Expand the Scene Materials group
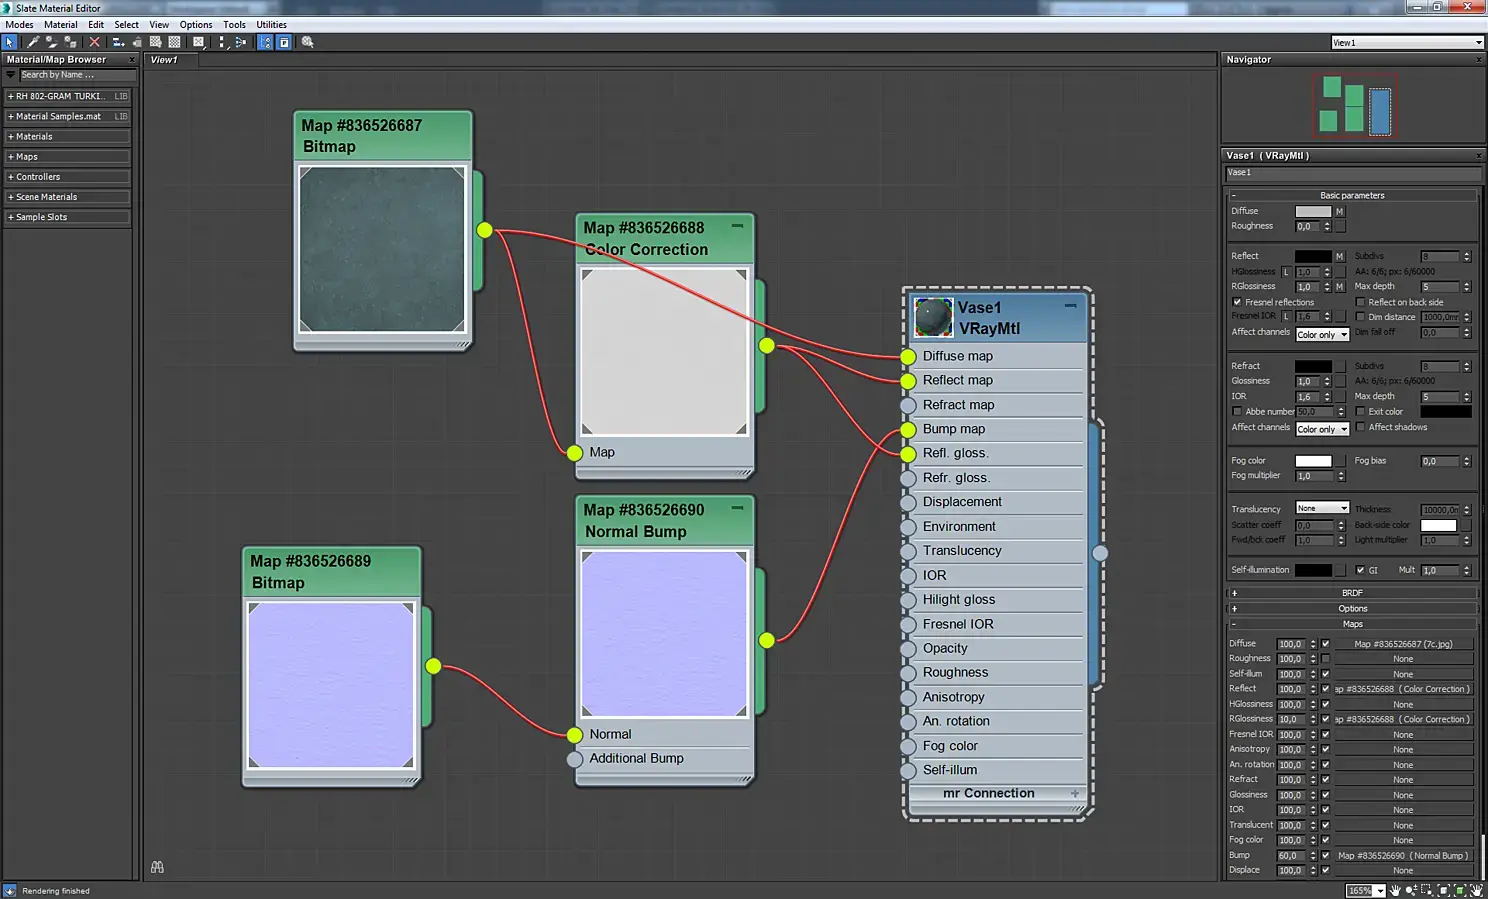Image resolution: width=1488 pixels, height=899 pixels. click(46, 197)
